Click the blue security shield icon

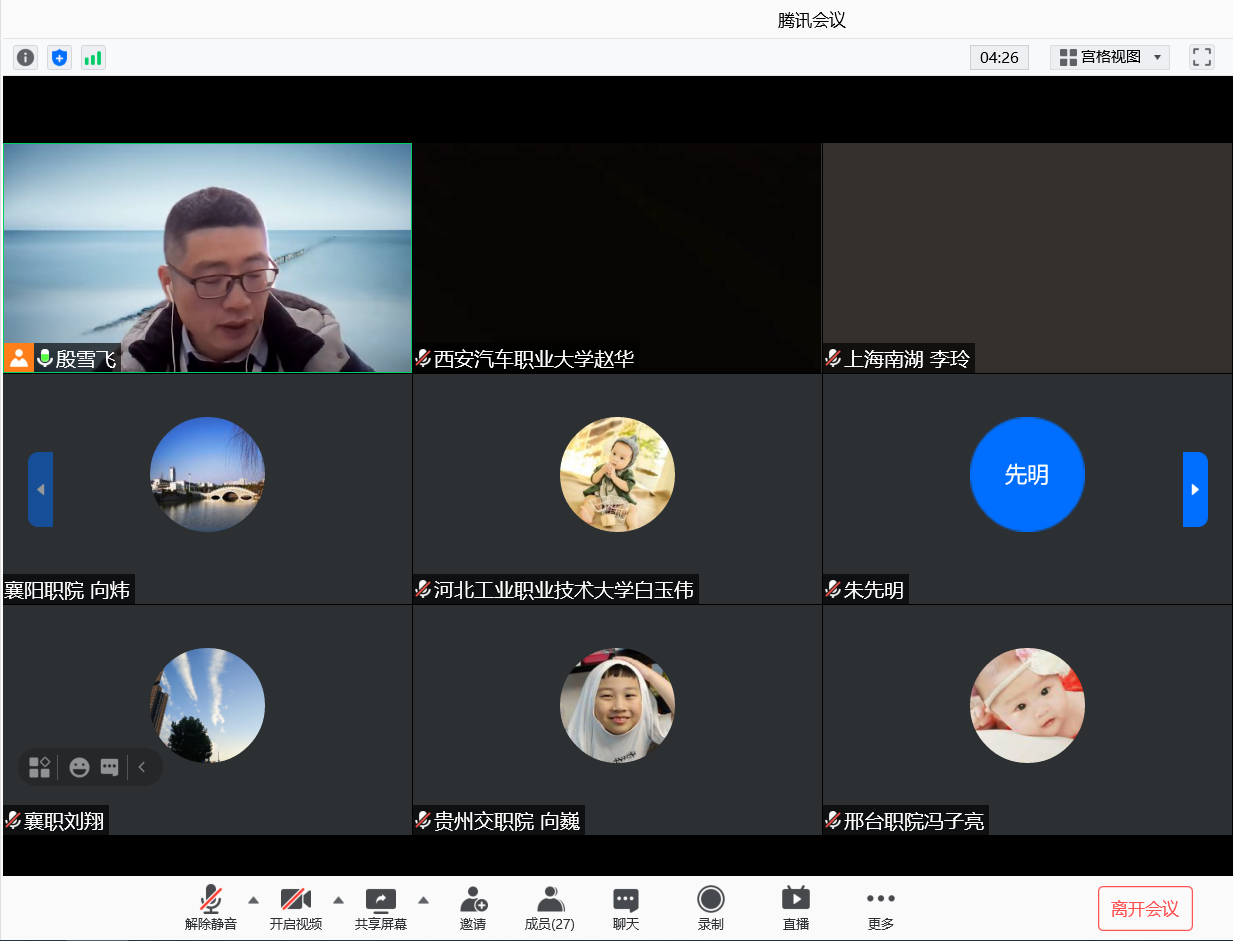coord(59,58)
